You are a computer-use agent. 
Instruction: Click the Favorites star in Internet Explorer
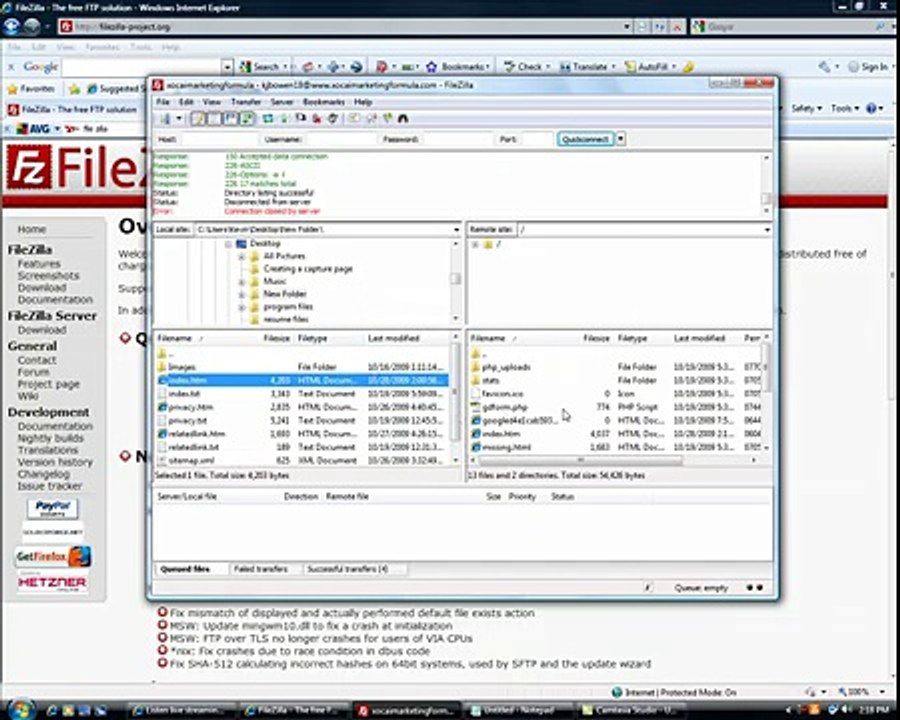click(x=13, y=89)
